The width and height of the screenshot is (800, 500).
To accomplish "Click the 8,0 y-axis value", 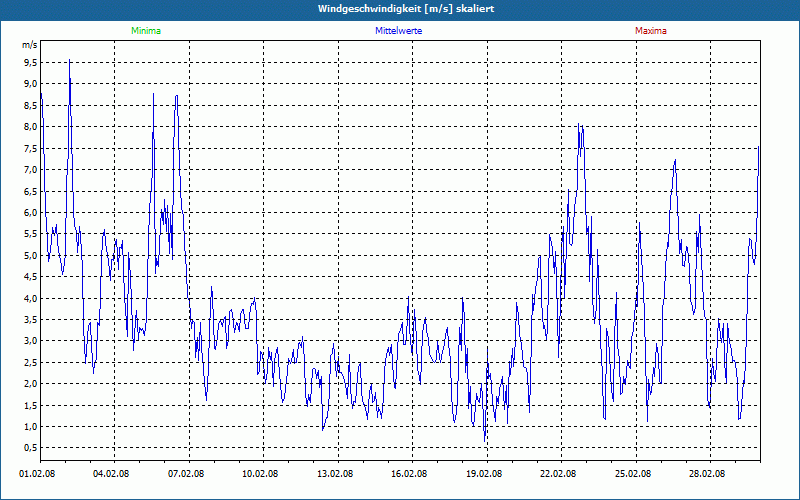I will pyautogui.click(x=31, y=127).
